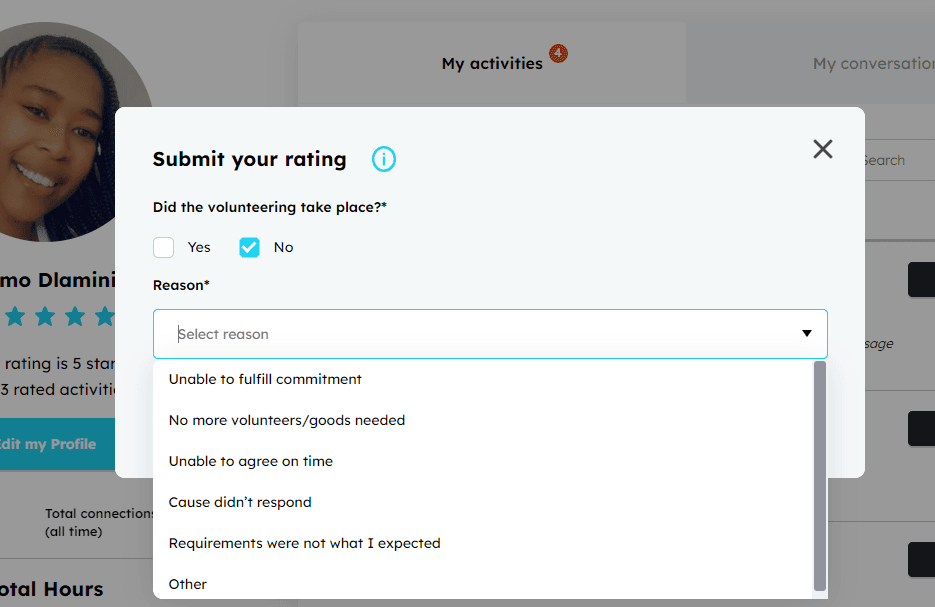Screen dimensions: 935x607
Task: Uncheck the No checkbox
Action: click(249, 247)
